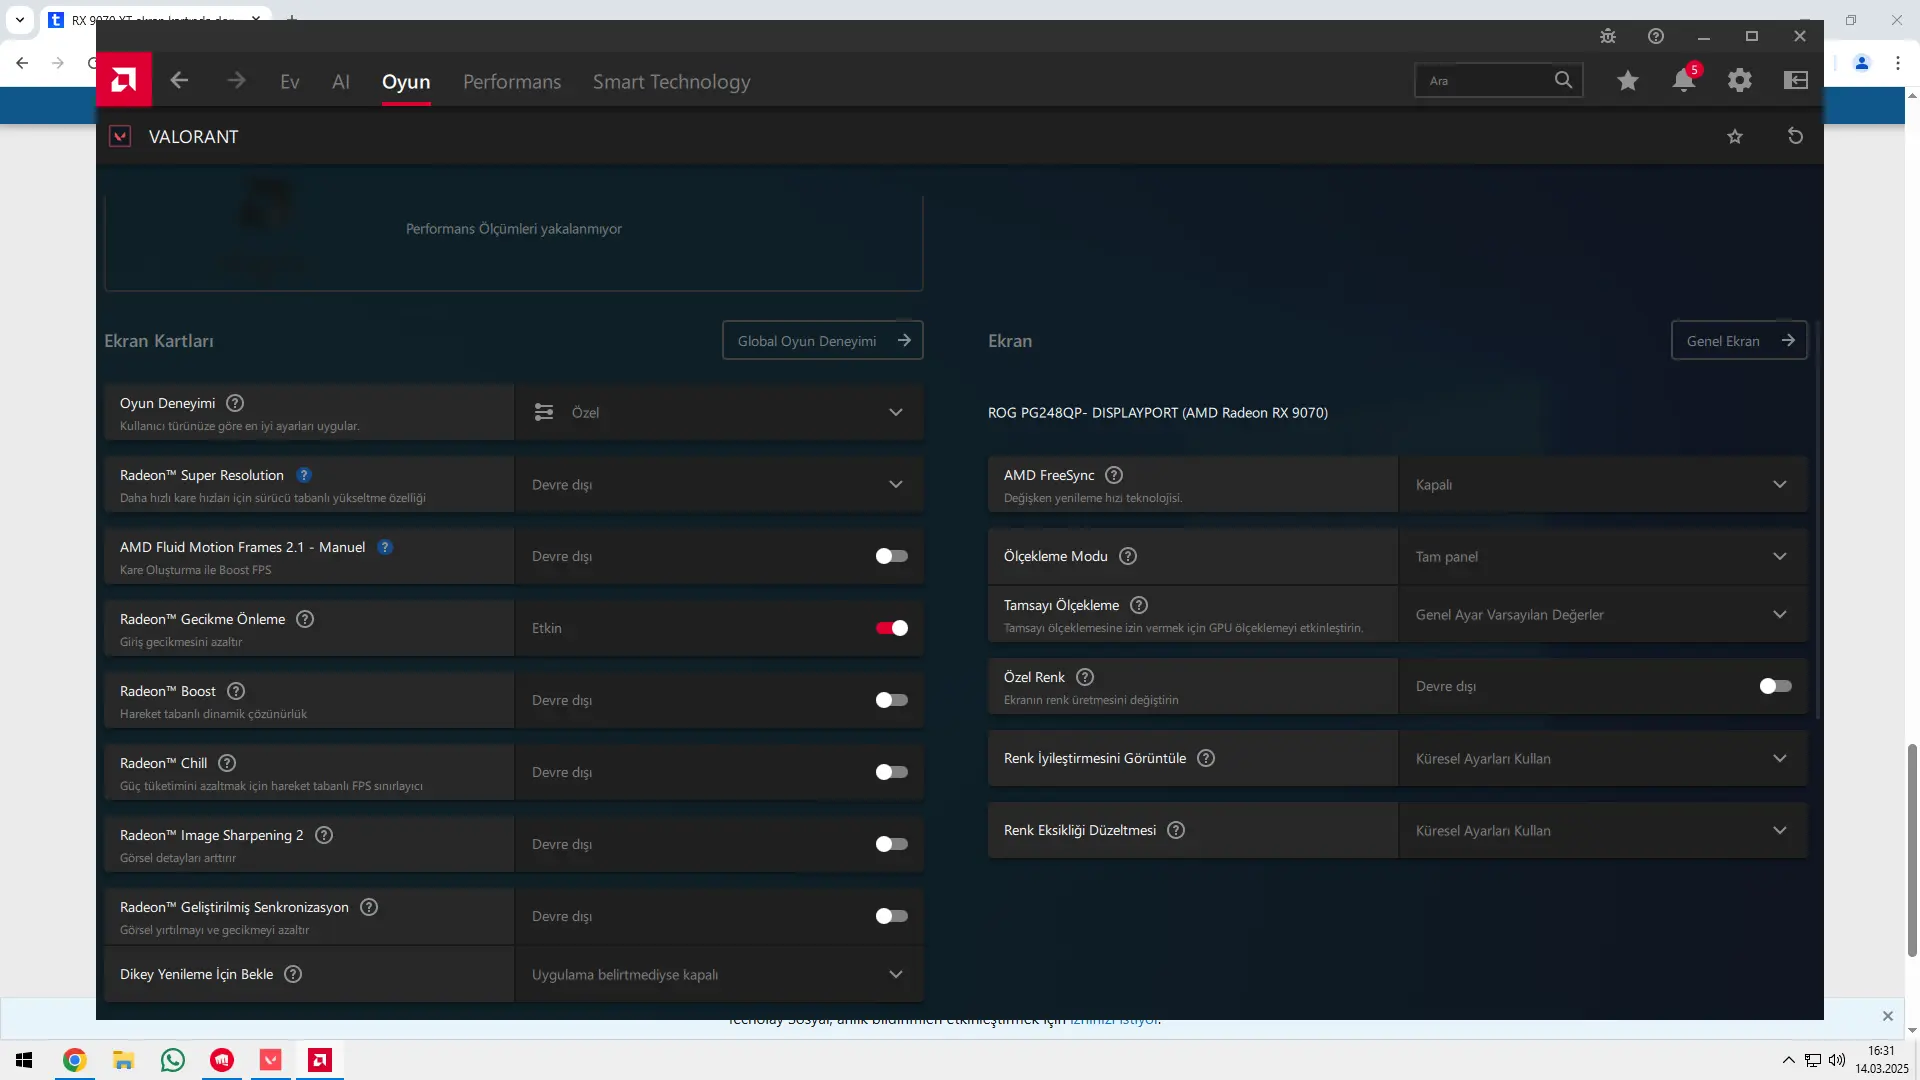Open Ölçekleme Modu dropdown

tap(1603, 556)
